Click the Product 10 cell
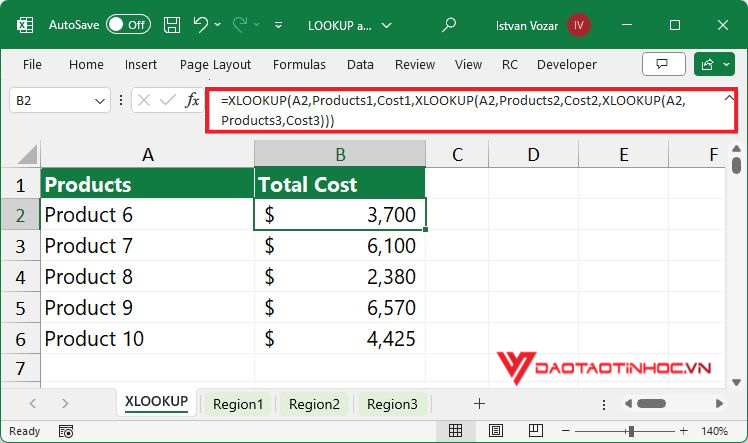Screen dimensions: 748x443 pyautogui.click(x=147, y=339)
